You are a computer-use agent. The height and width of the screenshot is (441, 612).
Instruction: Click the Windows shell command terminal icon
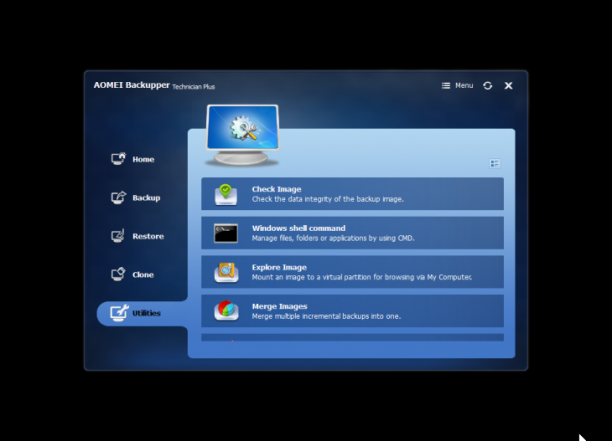pos(226,233)
